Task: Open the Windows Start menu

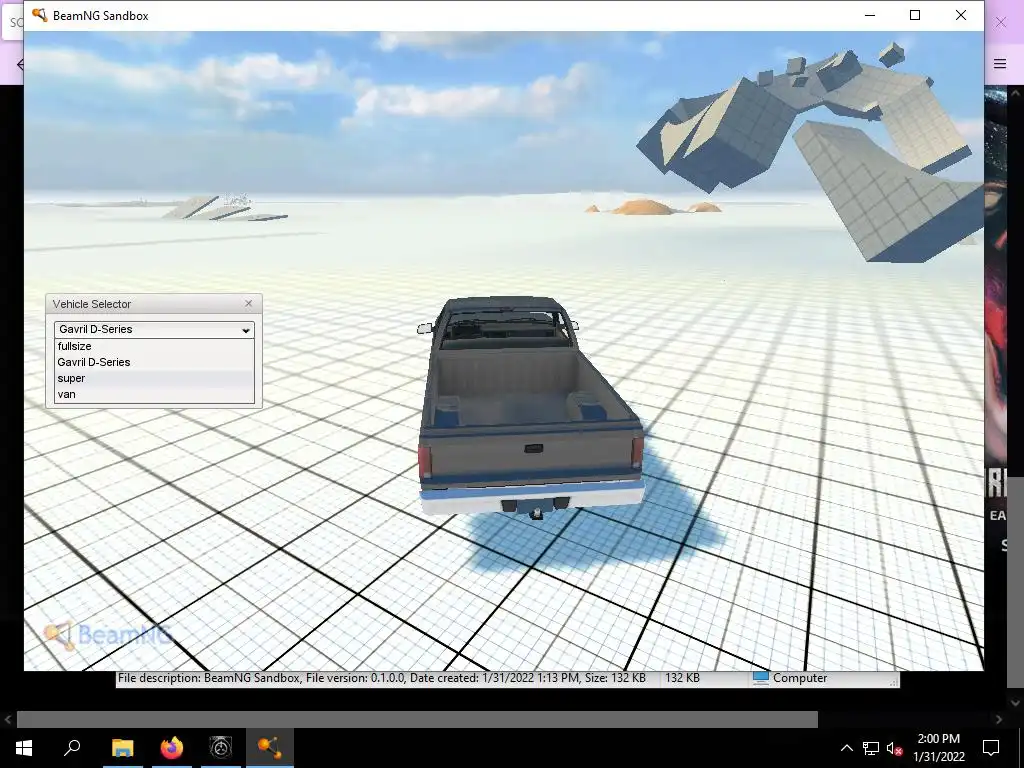Action: (24, 748)
